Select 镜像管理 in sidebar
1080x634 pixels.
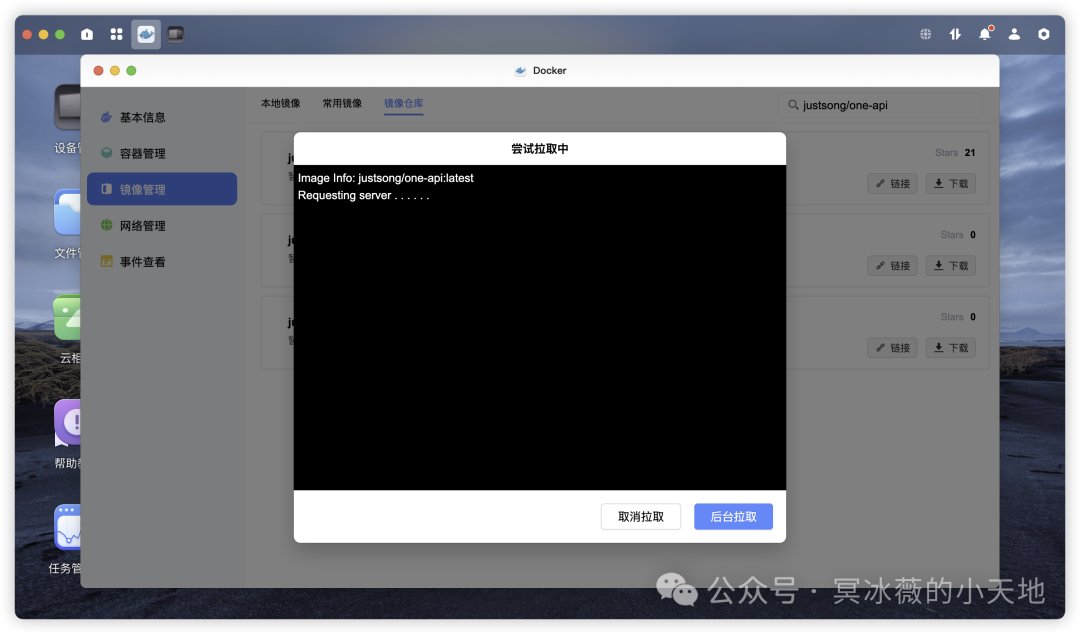point(162,189)
